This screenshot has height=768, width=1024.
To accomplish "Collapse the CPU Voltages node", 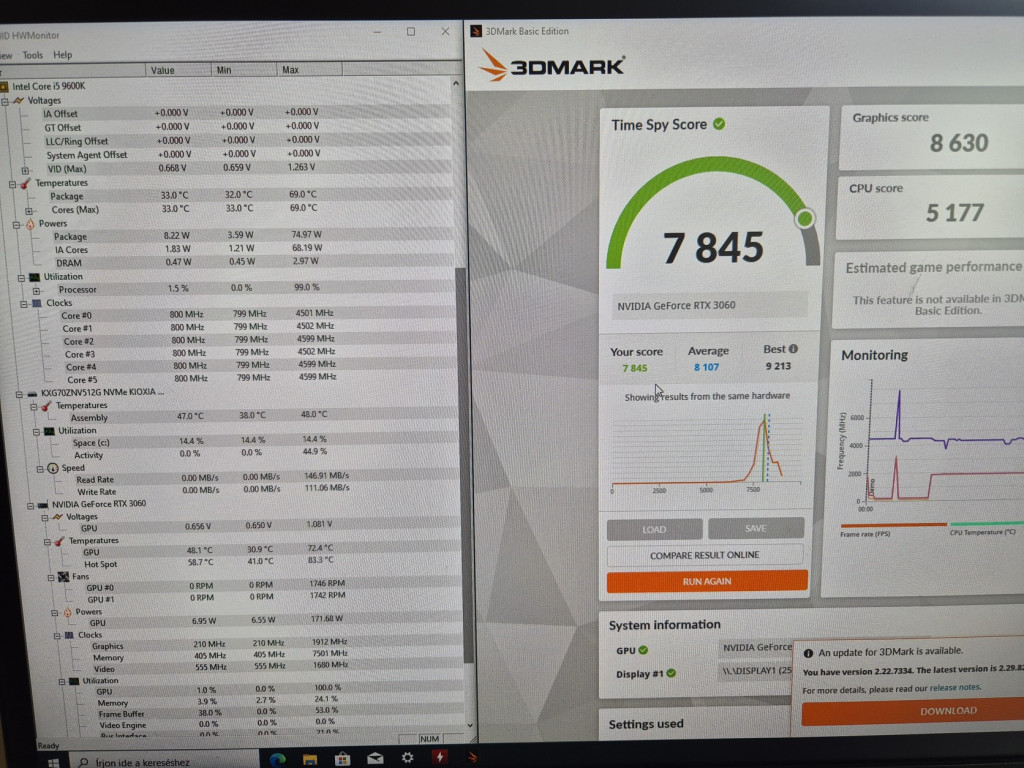I will coord(5,101).
